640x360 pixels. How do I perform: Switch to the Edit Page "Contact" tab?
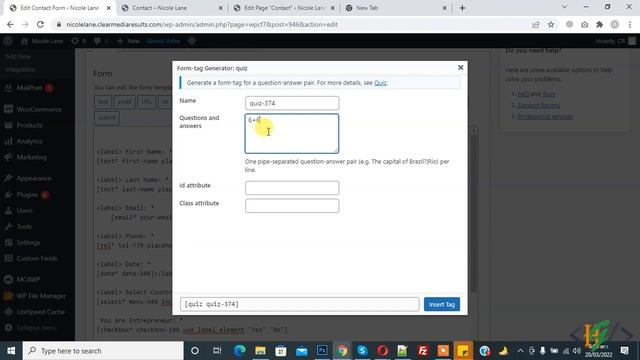(284, 8)
